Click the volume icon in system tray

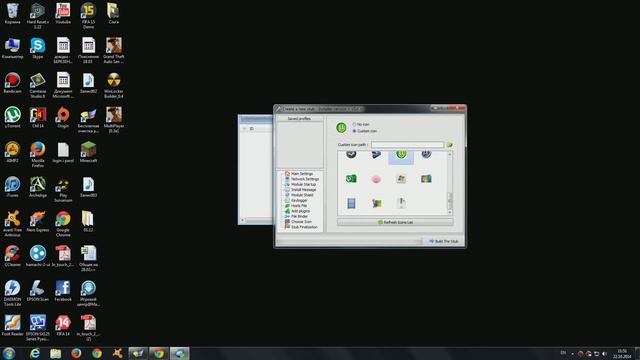604,353
